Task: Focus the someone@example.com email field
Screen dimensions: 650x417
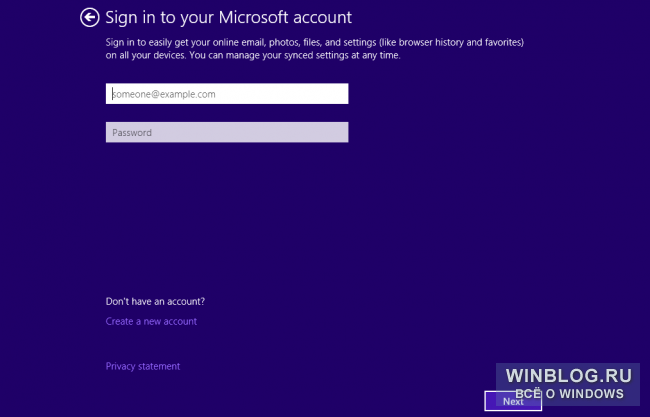Action: click(227, 94)
